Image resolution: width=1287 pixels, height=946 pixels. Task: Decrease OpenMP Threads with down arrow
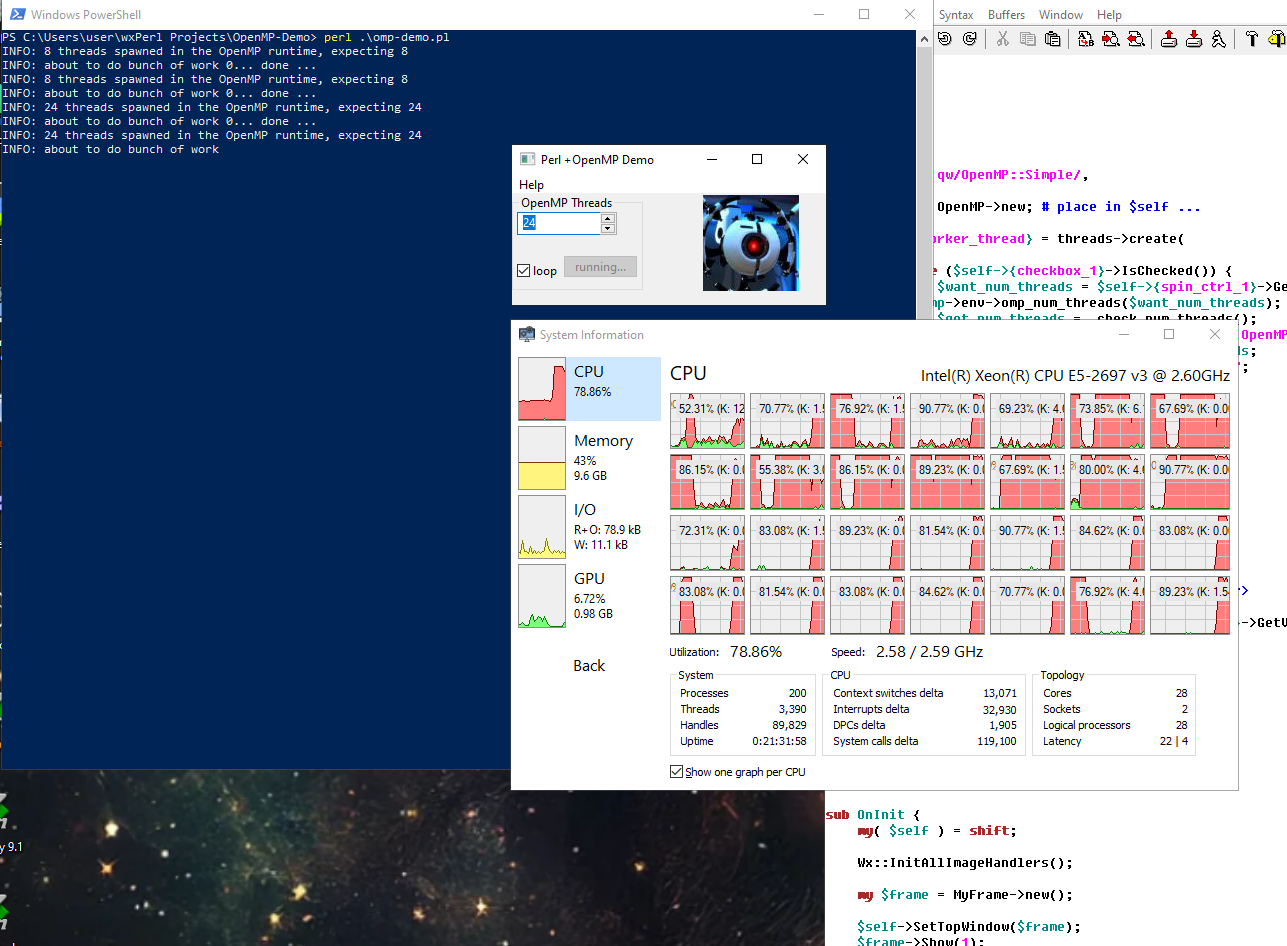608,229
